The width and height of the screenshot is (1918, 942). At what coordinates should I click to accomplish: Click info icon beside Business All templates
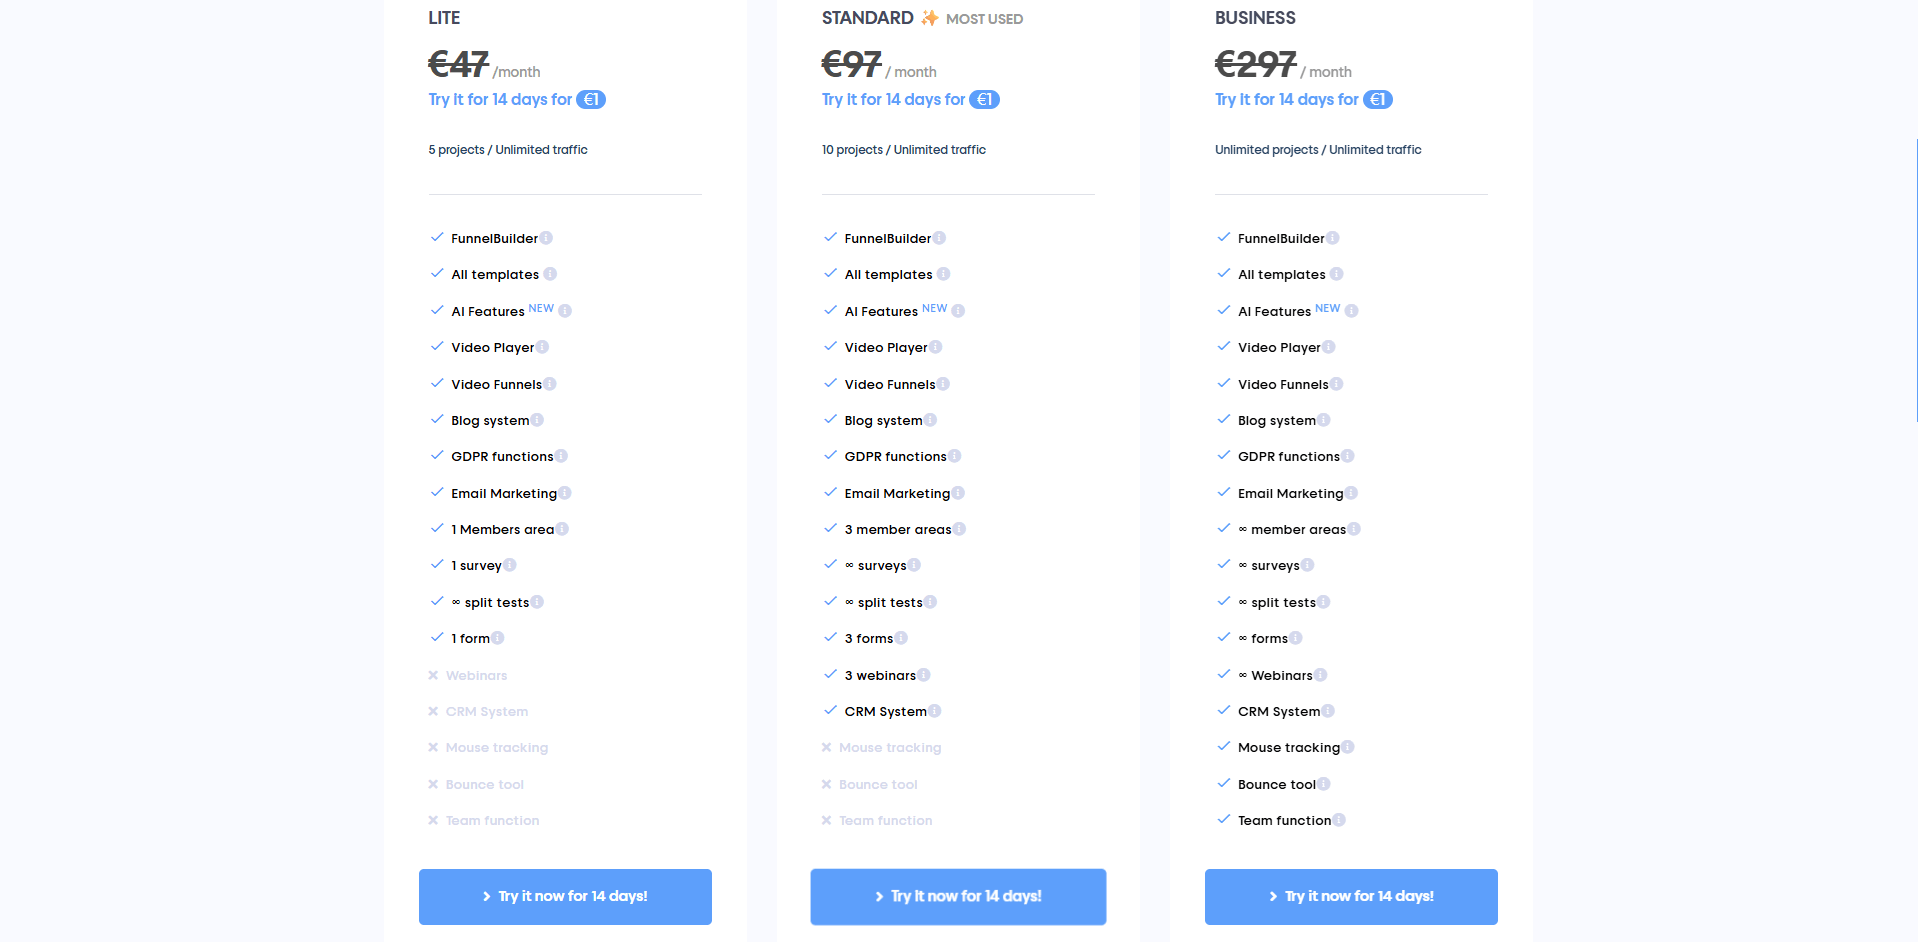click(x=1336, y=274)
